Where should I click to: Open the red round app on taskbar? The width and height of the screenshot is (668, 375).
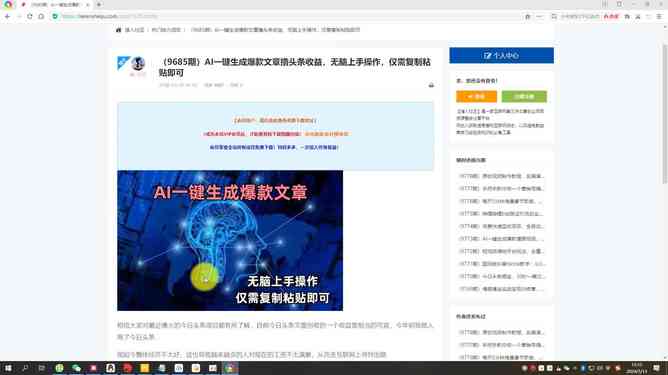(x=127, y=368)
